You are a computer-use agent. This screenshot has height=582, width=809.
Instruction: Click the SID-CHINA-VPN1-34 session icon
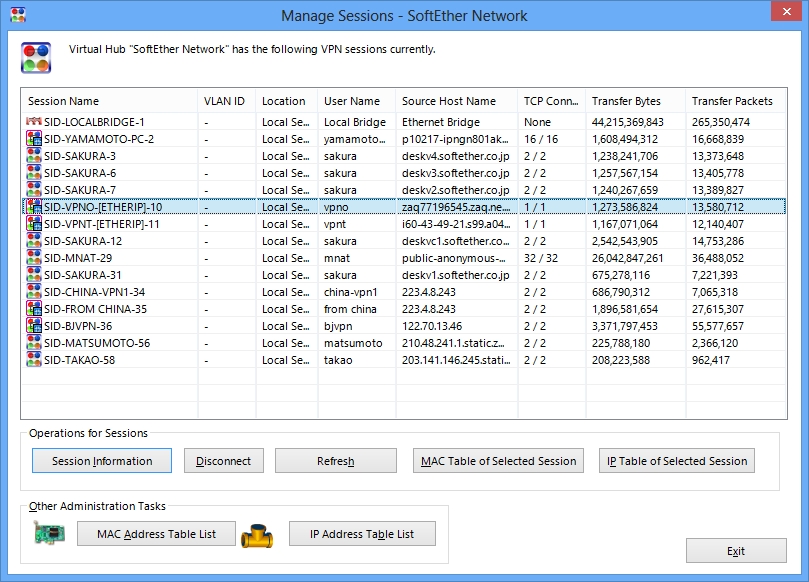coord(34,292)
